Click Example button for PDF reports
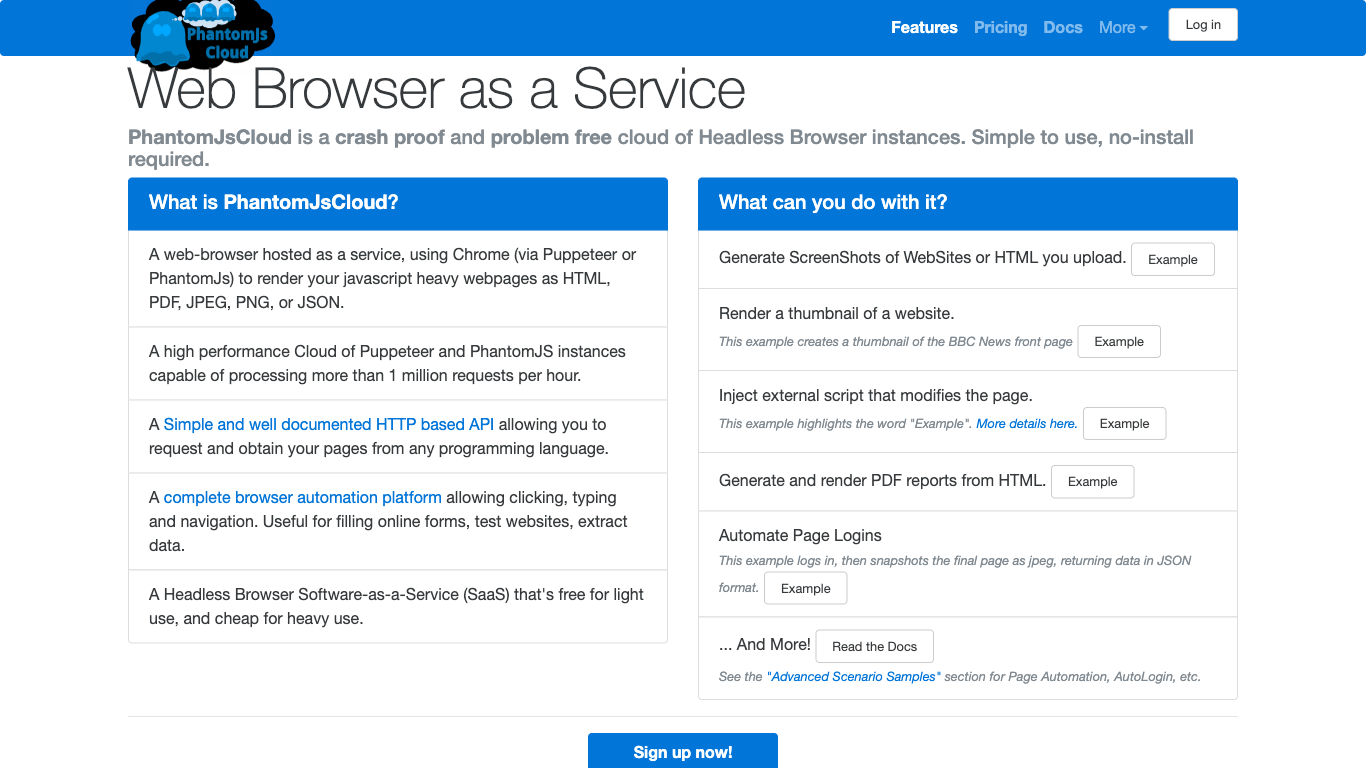 coord(1092,481)
